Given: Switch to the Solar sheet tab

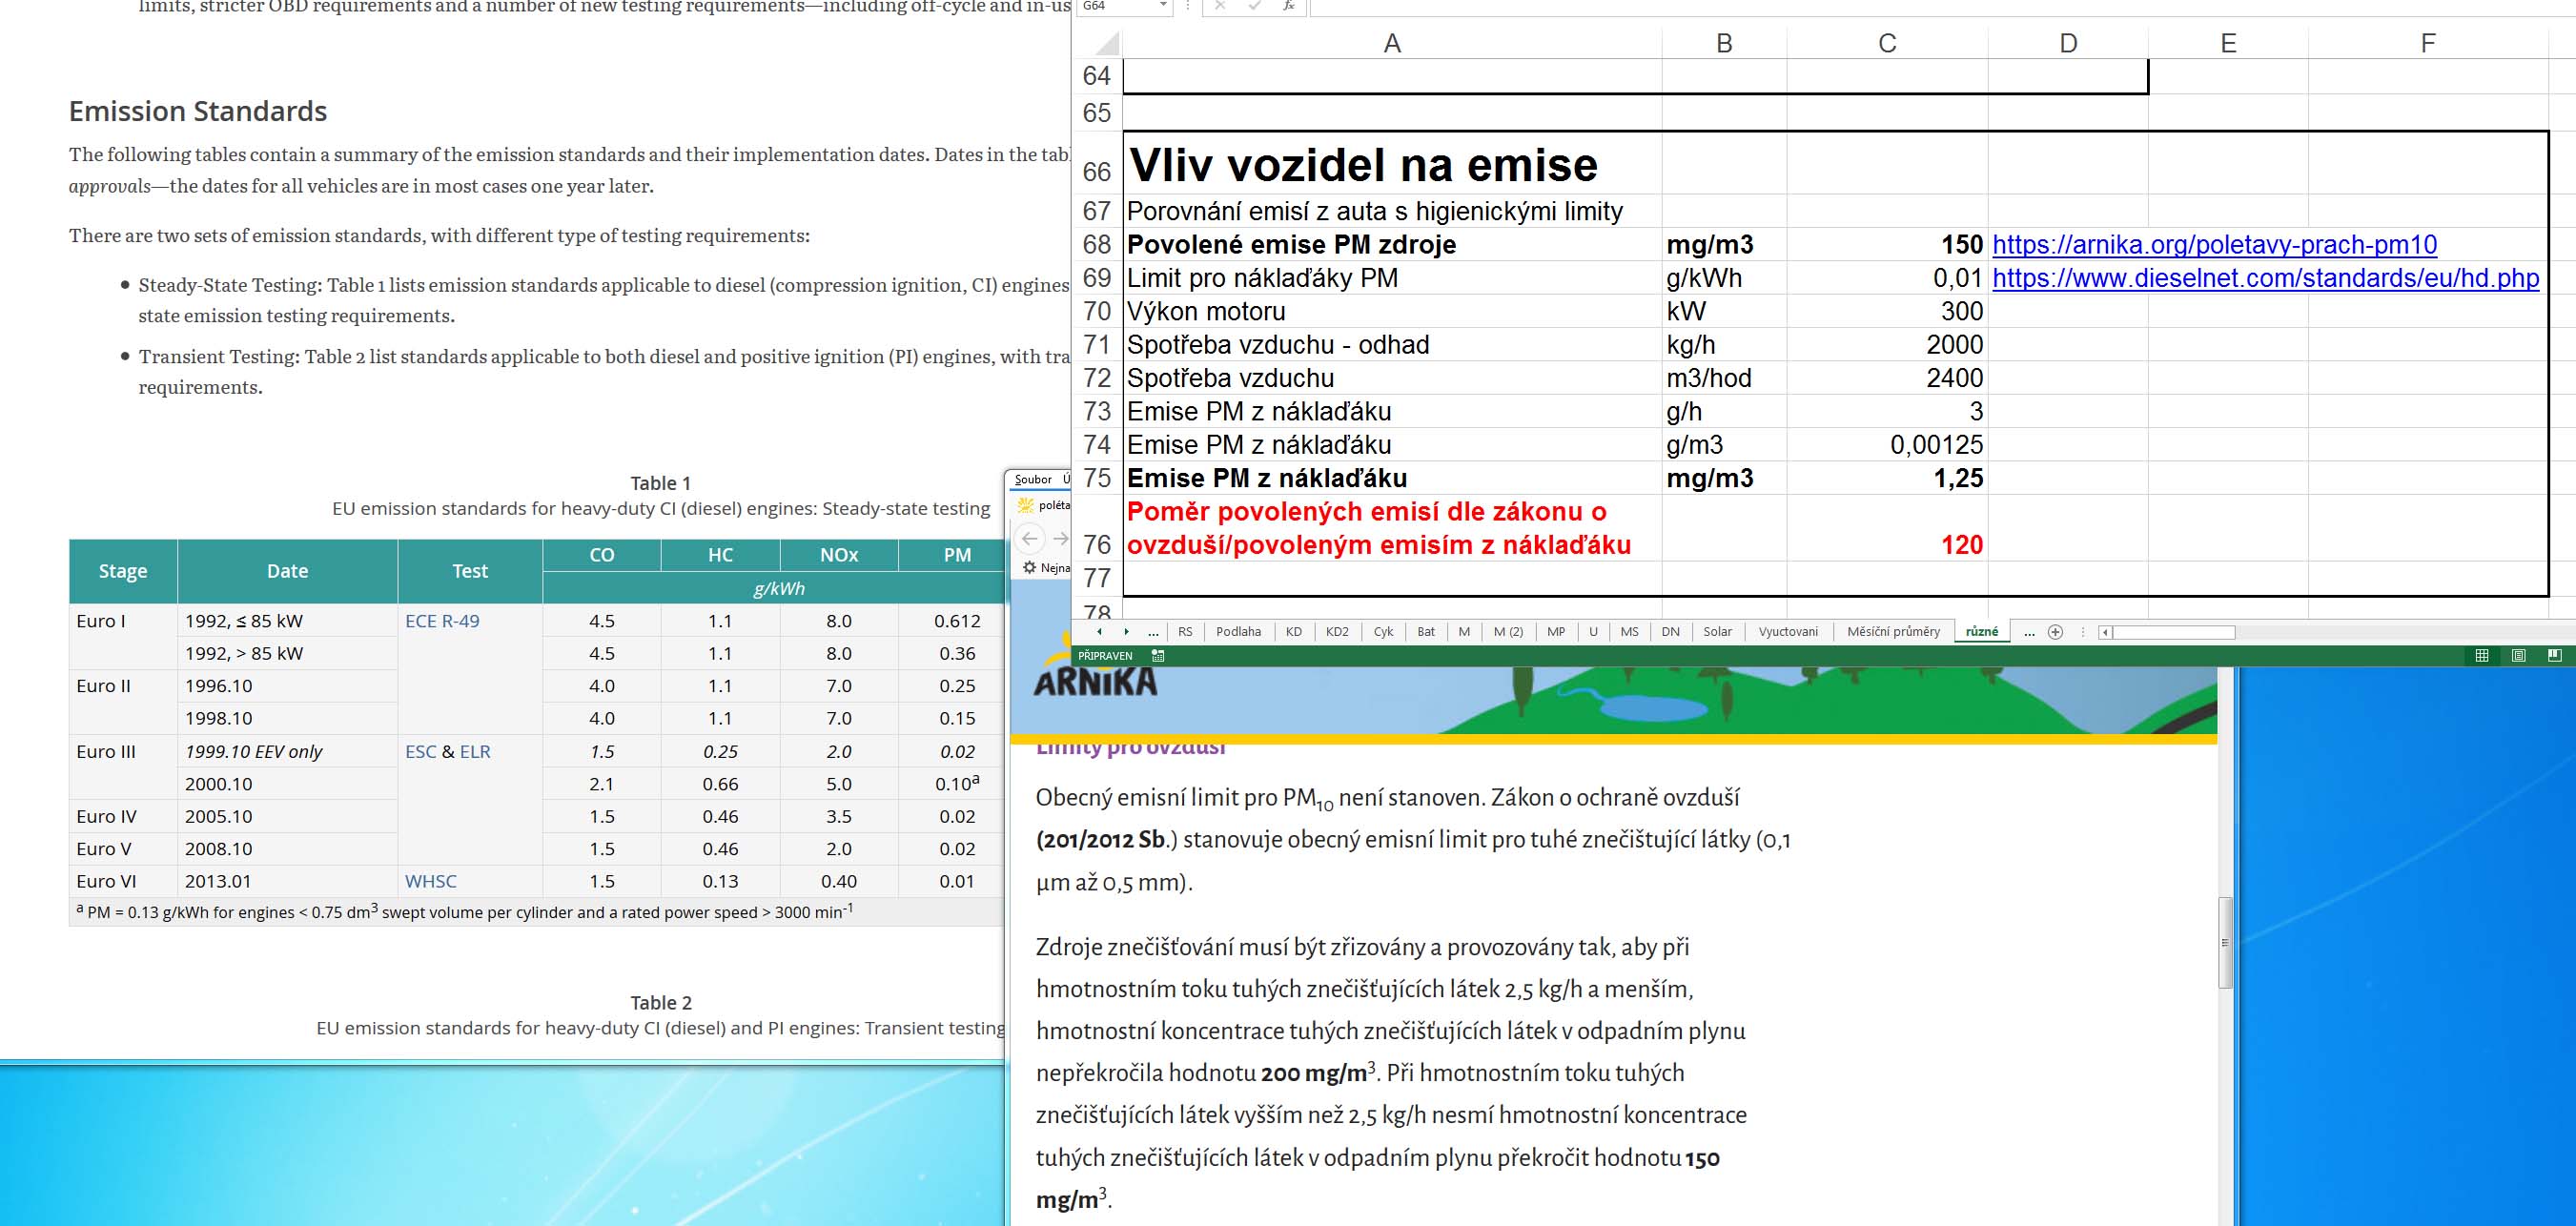Looking at the screenshot, I should [x=1716, y=632].
